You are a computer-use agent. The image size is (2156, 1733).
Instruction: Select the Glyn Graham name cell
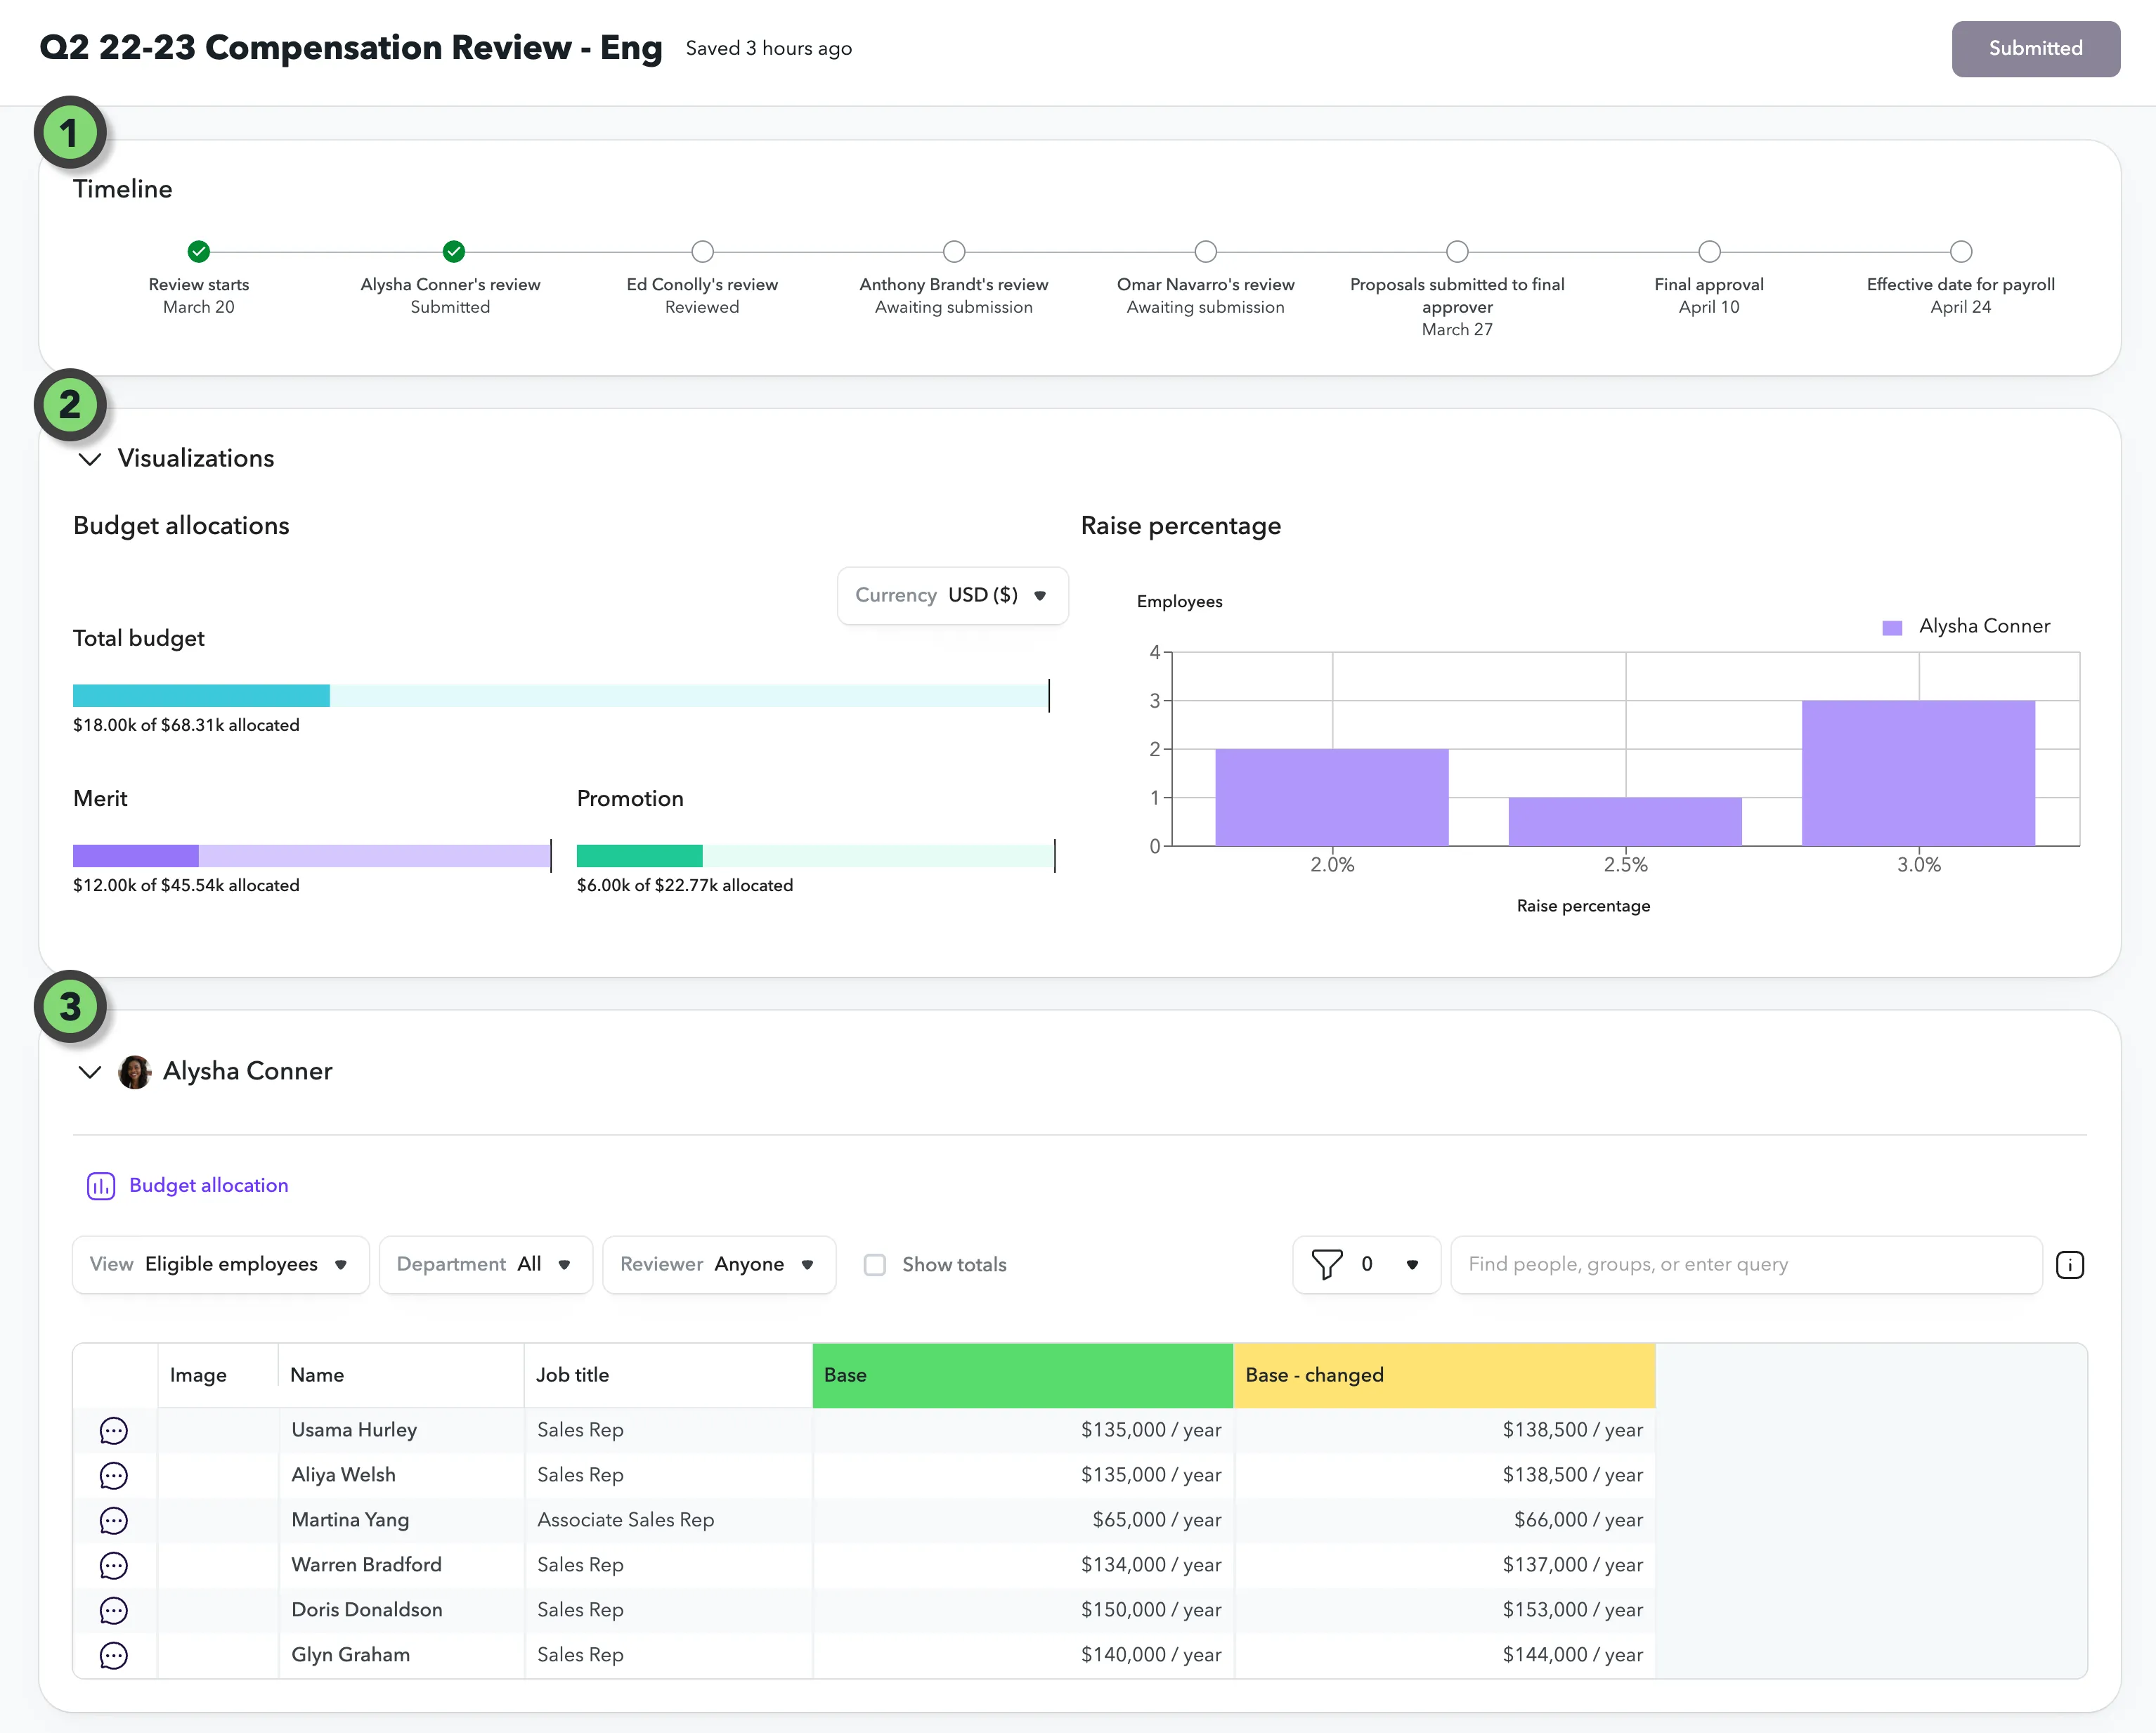(x=401, y=1655)
